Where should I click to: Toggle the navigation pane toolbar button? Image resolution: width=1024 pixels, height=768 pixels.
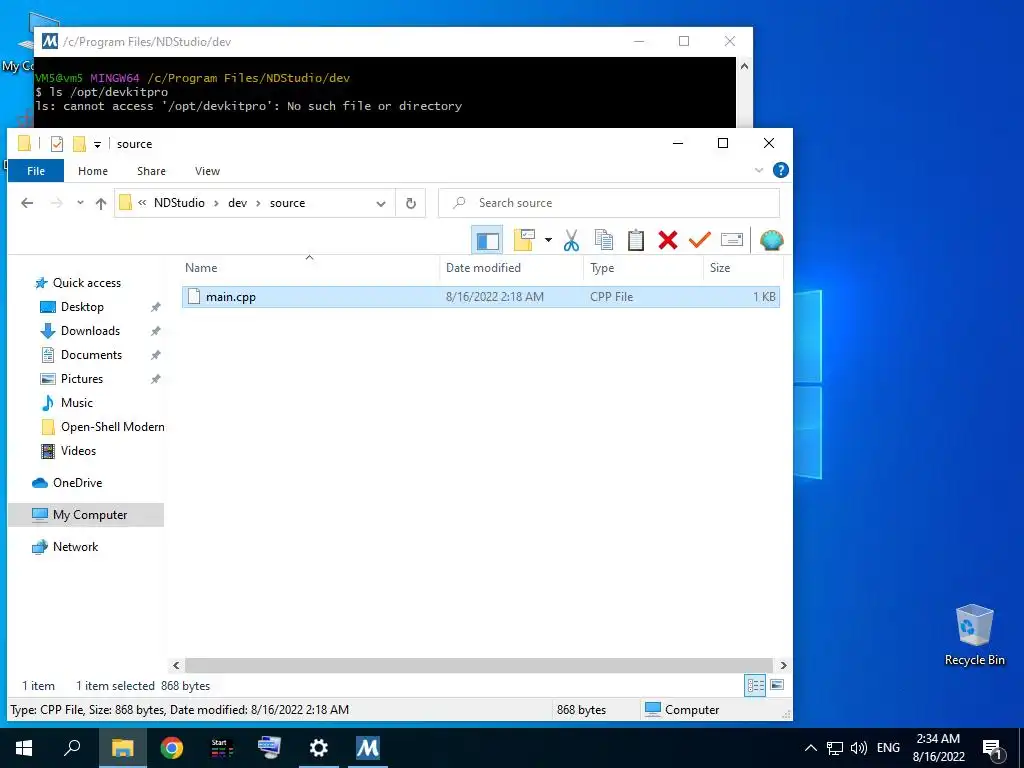tap(487, 240)
